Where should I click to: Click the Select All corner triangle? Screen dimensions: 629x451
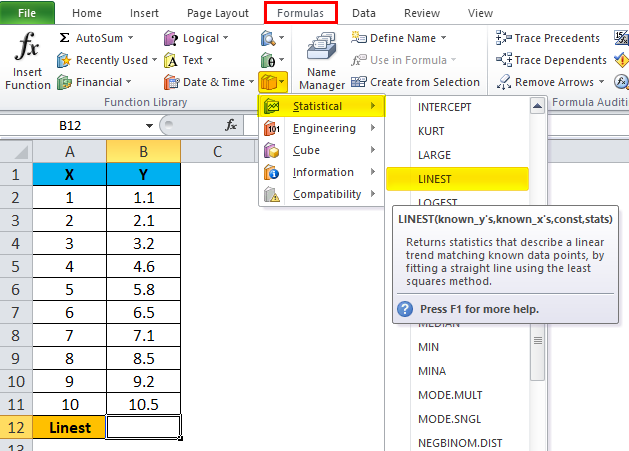click(x=20, y=152)
